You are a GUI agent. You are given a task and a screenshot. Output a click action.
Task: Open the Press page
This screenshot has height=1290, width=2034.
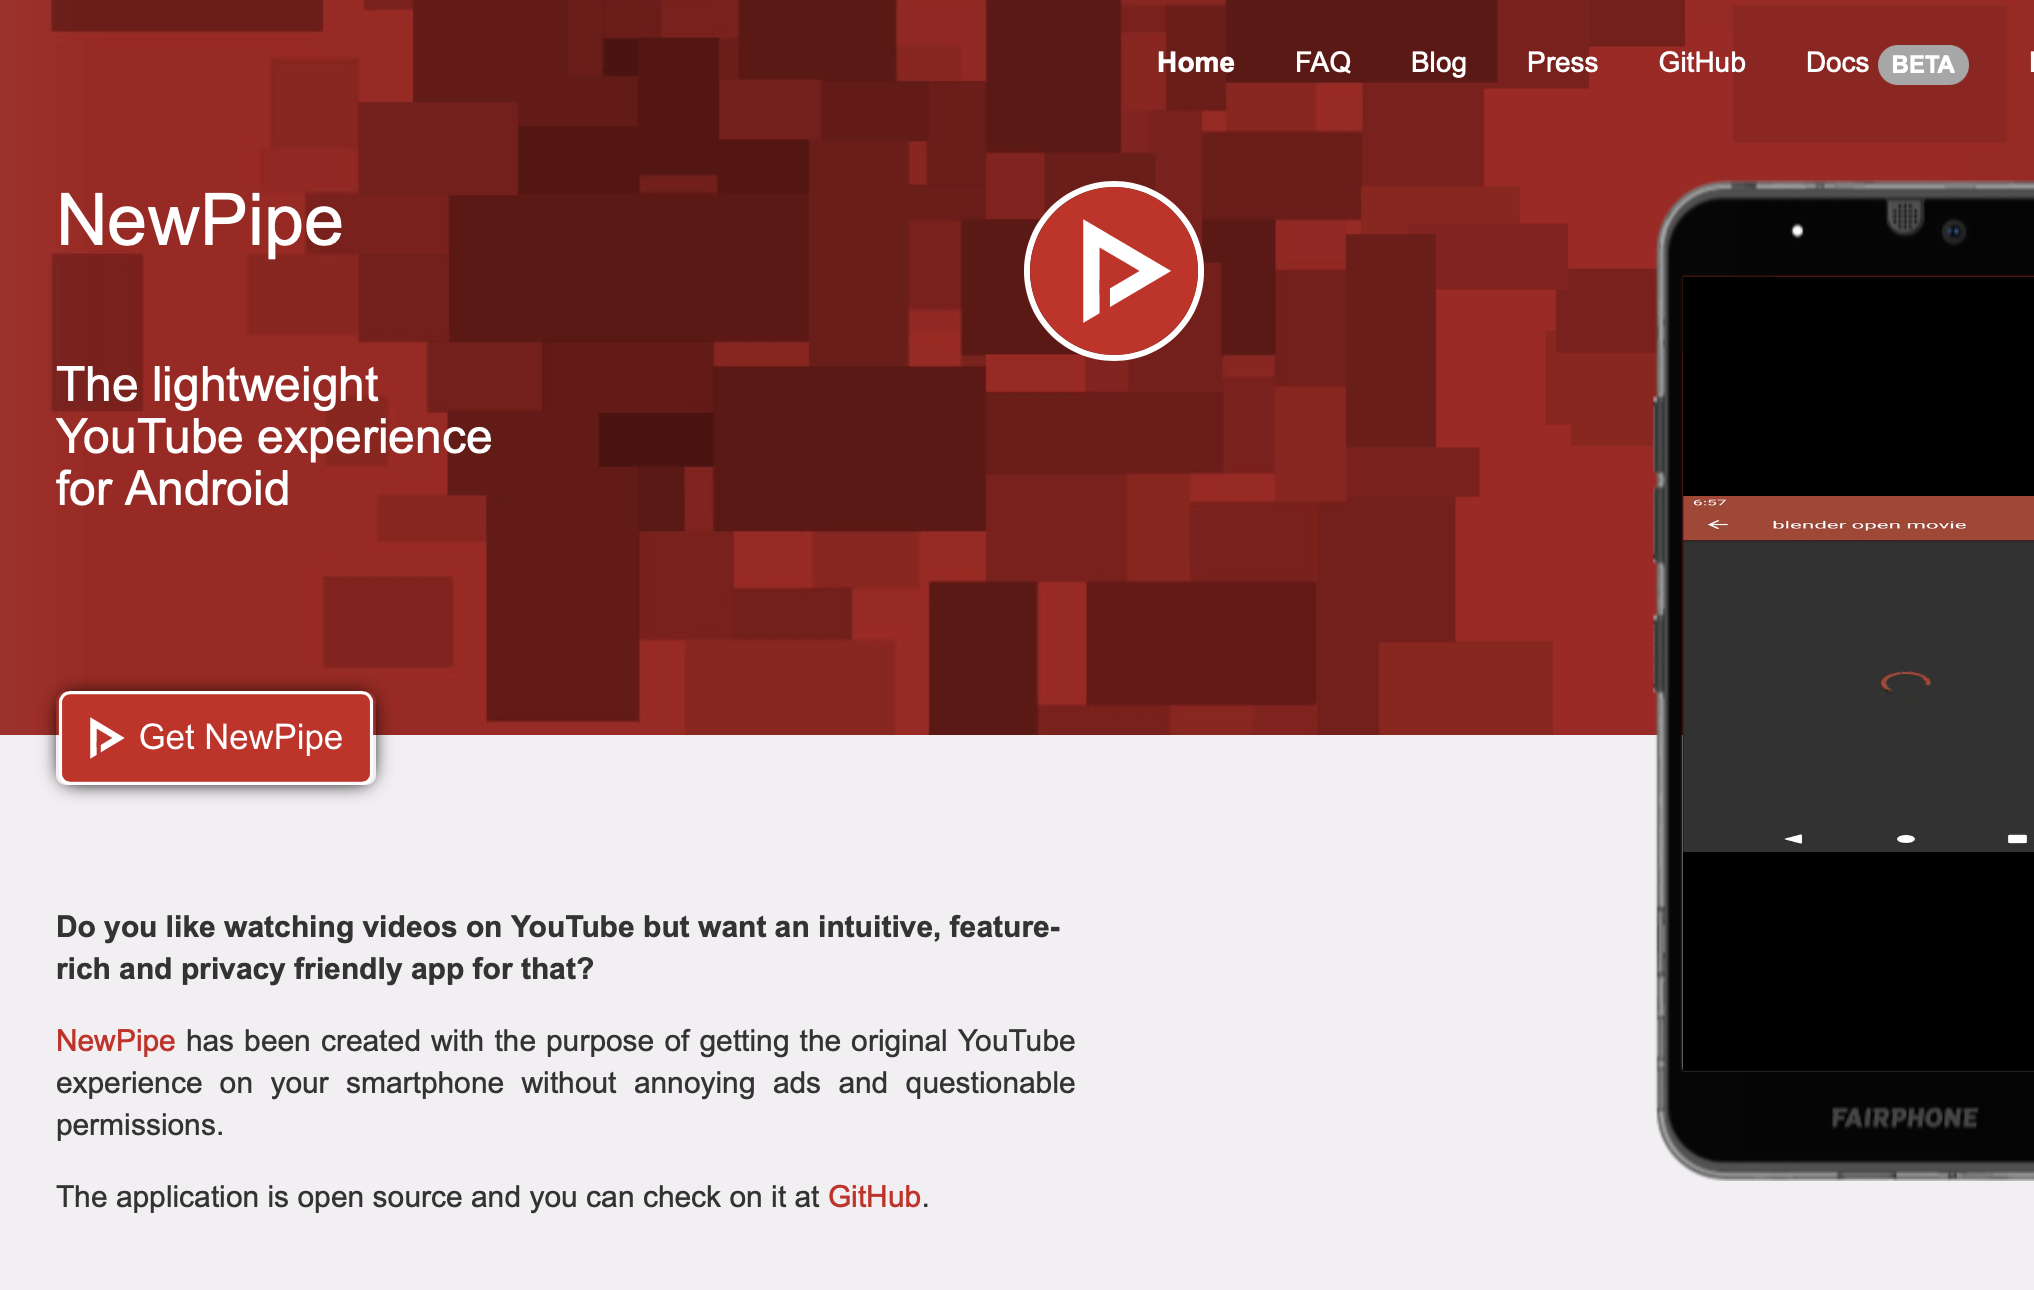click(1561, 63)
